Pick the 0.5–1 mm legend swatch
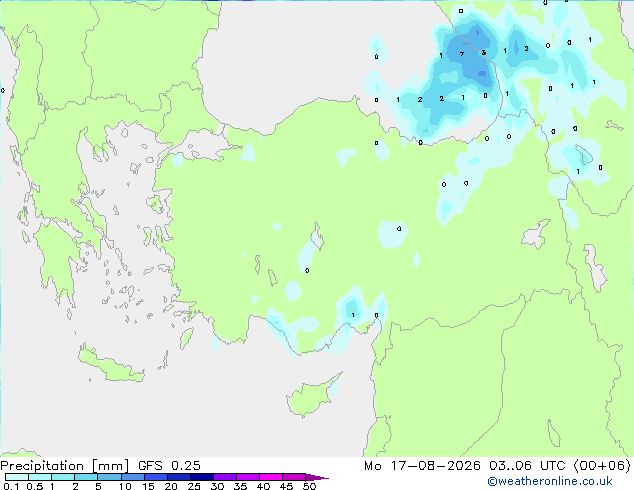The width and height of the screenshot is (634, 490). click(x=40, y=477)
